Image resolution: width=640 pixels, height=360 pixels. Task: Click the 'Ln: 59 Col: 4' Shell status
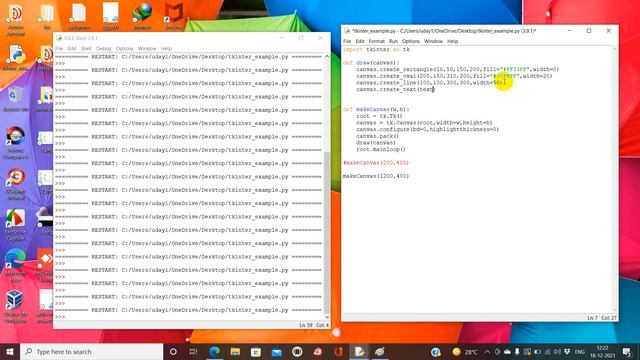pyautogui.click(x=313, y=325)
